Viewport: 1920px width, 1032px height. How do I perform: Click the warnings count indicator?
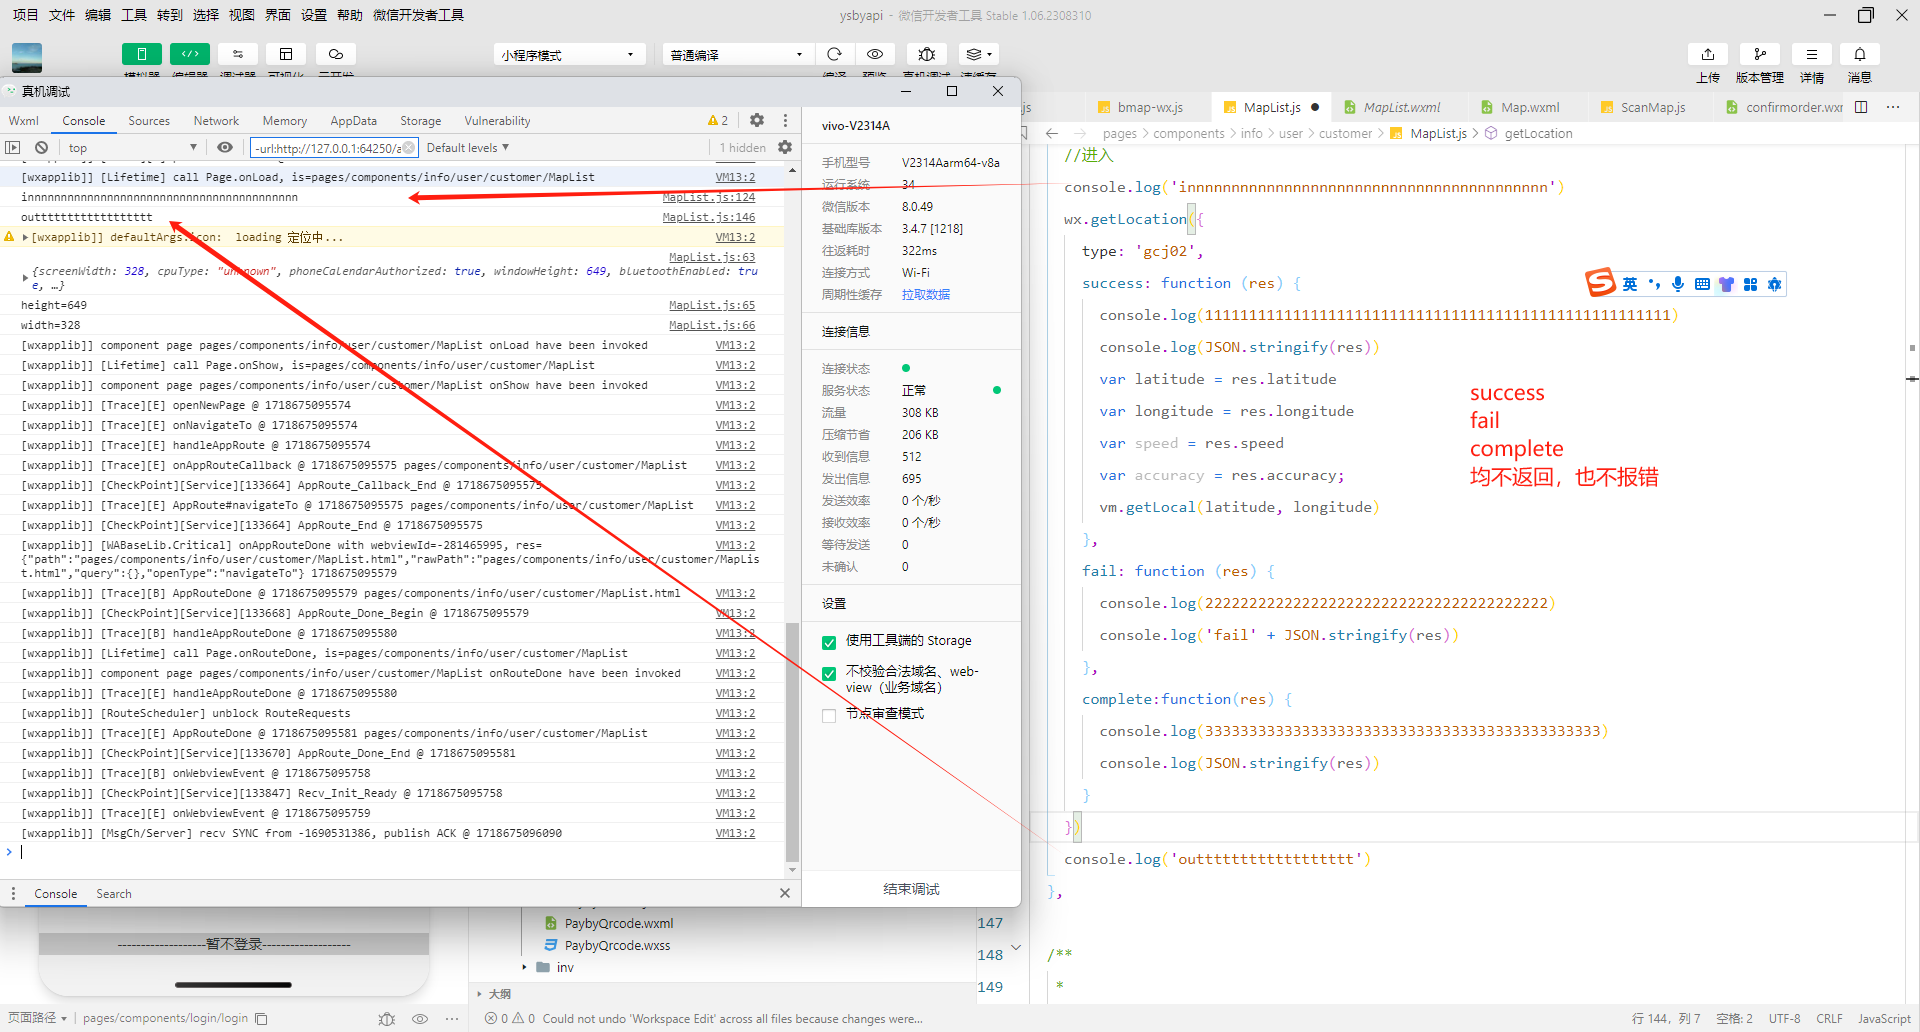click(x=718, y=120)
